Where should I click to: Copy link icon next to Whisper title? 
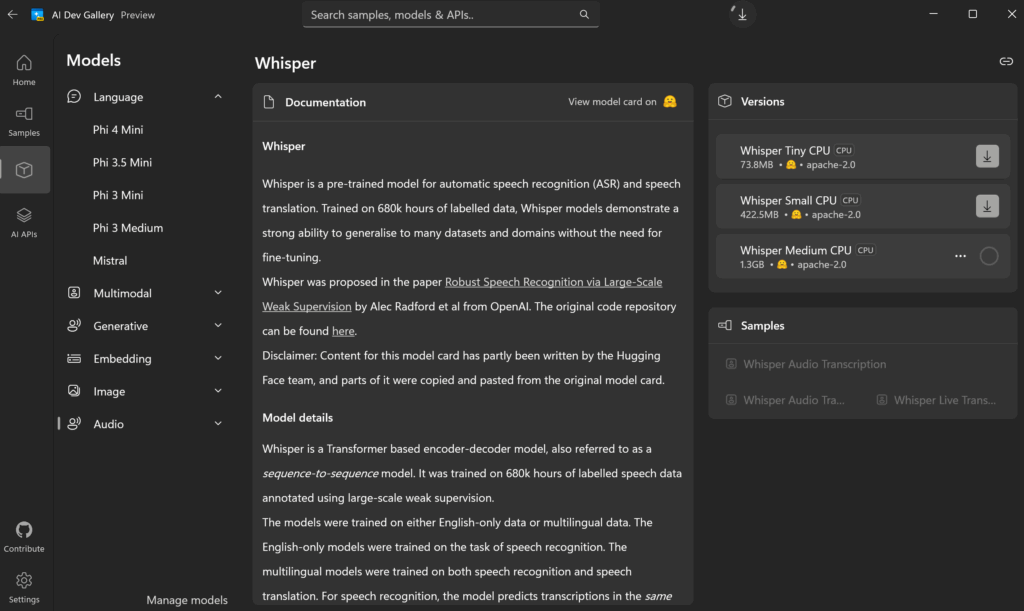click(1006, 62)
